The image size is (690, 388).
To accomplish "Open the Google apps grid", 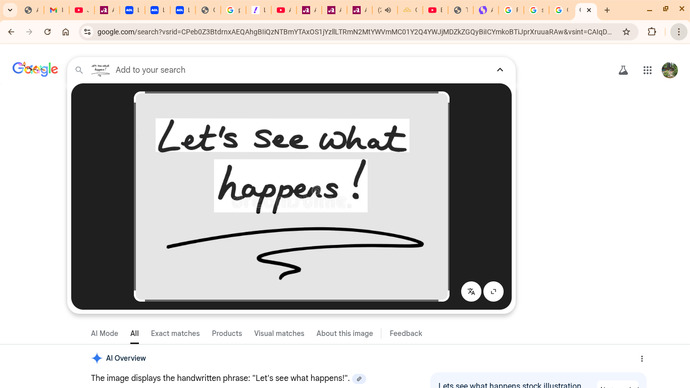I will (x=647, y=70).
